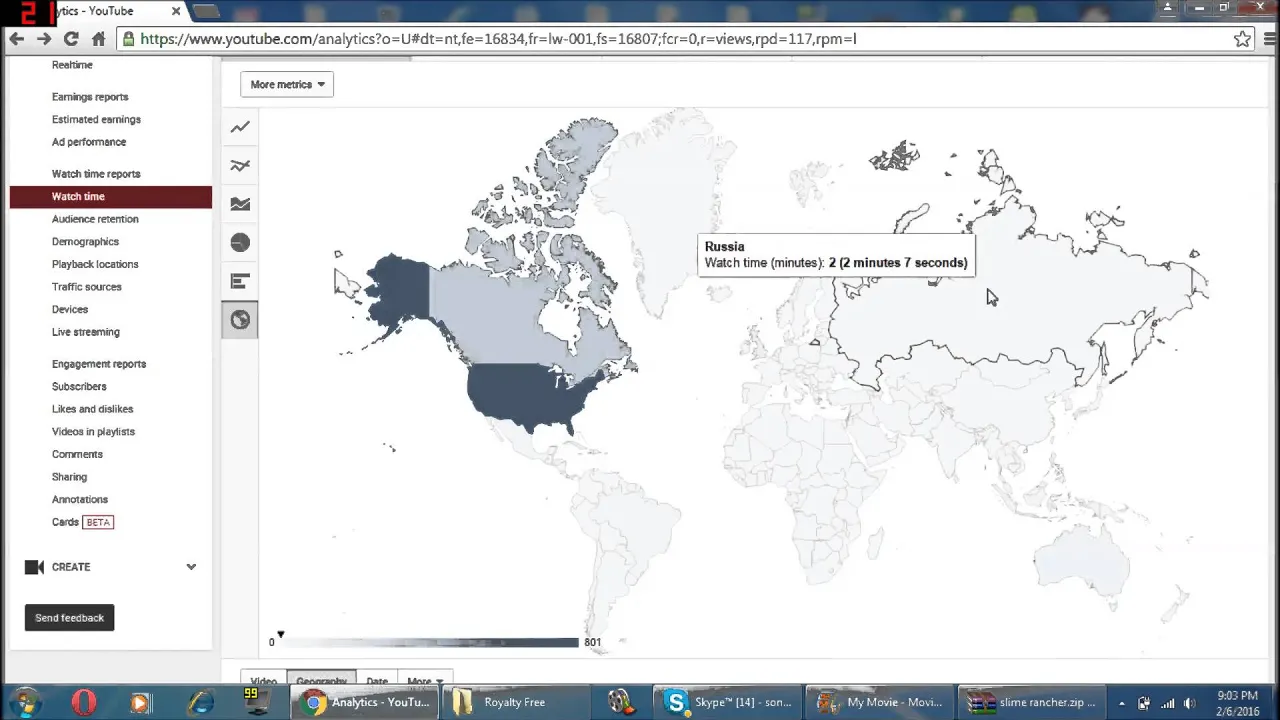Open the film reel taskbar application
The image size is (1280, 720).
[620, 702]
